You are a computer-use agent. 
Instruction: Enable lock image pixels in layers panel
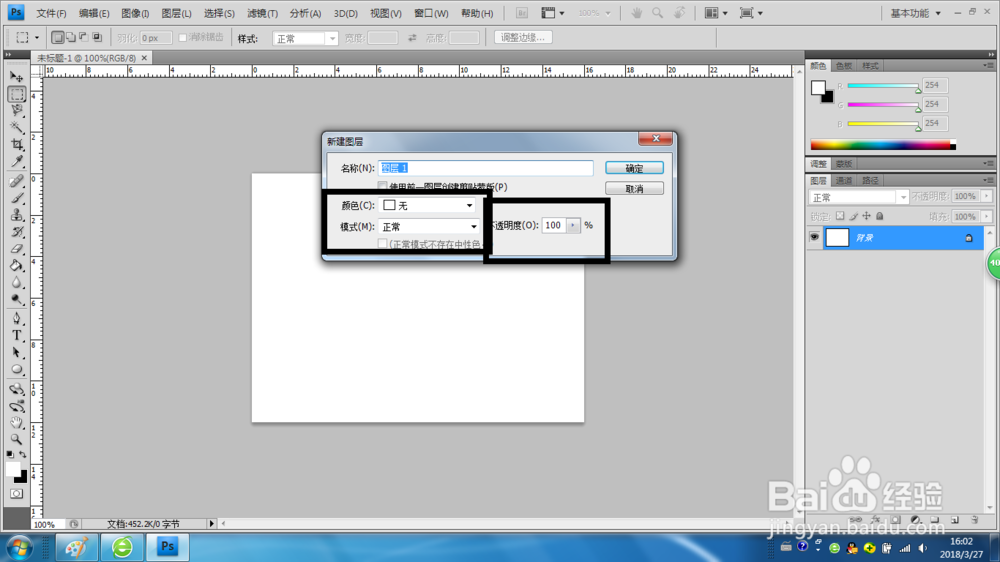853,216
